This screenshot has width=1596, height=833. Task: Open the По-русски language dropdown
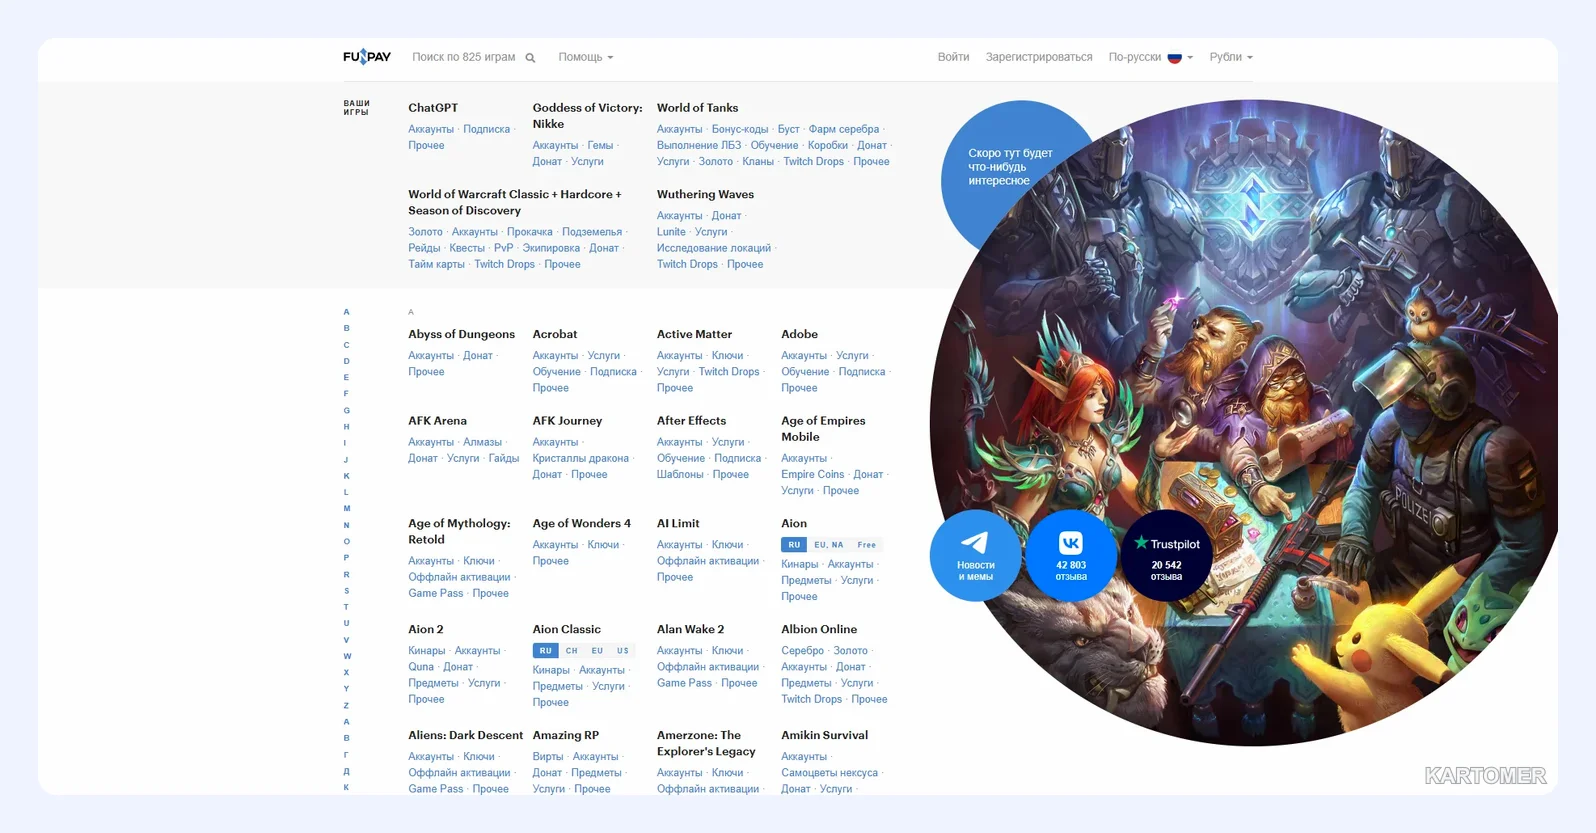[1151, 57]
